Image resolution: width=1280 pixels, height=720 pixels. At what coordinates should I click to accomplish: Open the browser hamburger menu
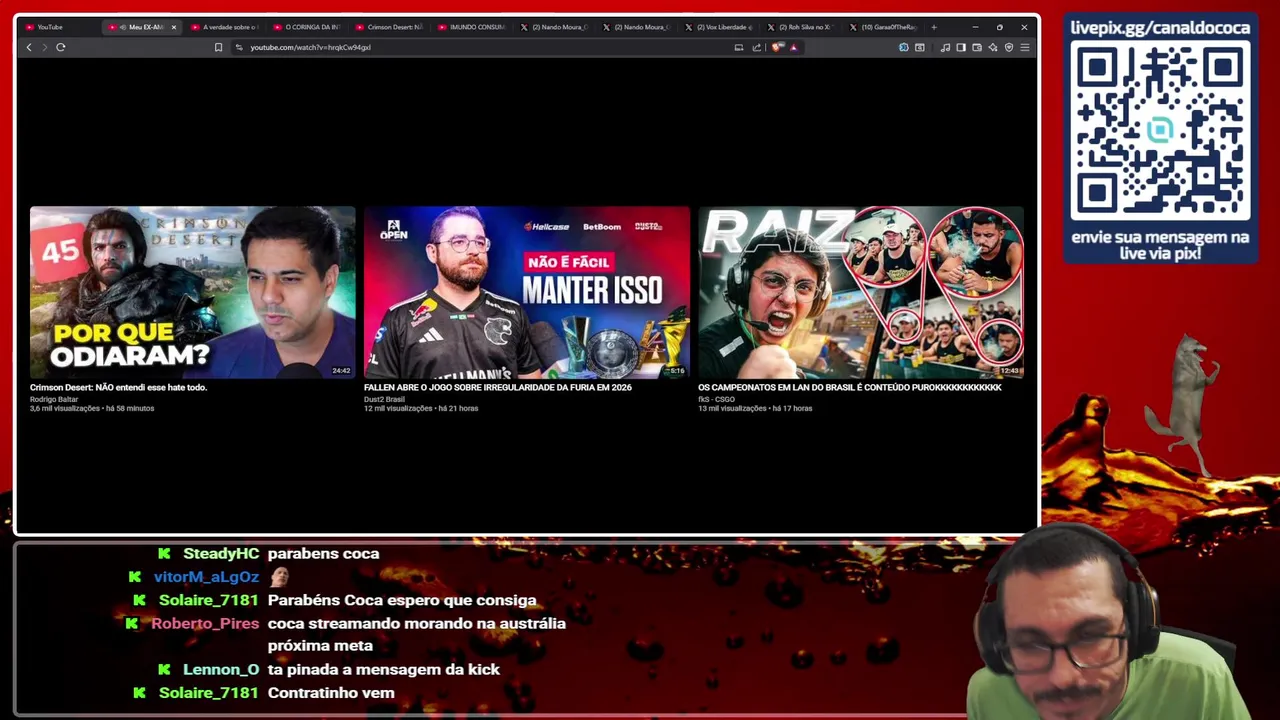click(1025, 47)
